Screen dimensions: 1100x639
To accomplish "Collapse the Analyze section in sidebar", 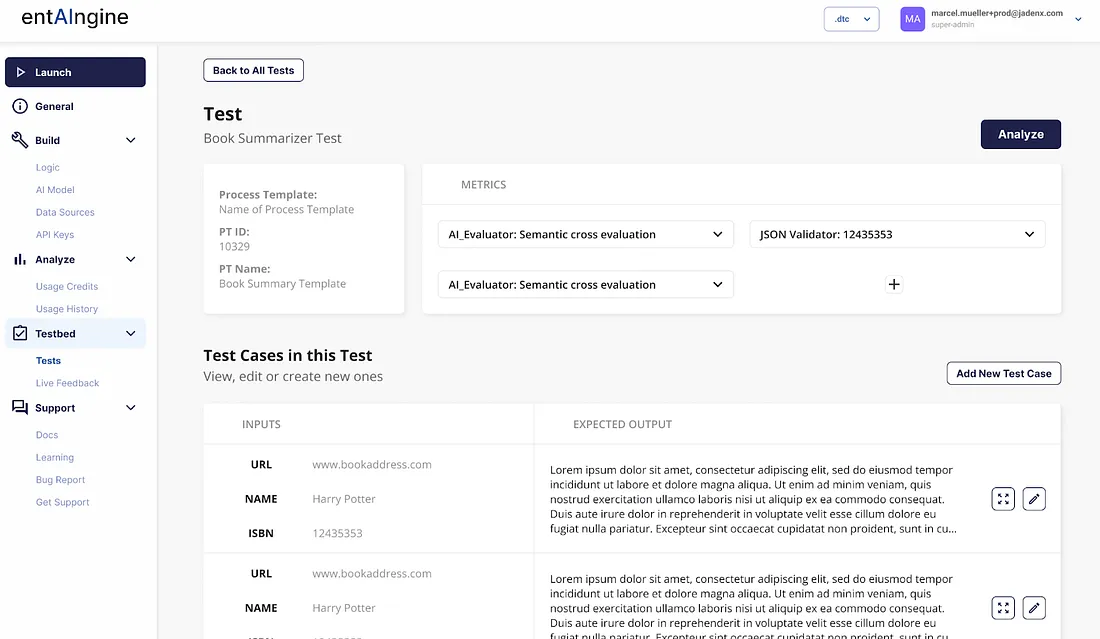I will (x=131, y=260).
